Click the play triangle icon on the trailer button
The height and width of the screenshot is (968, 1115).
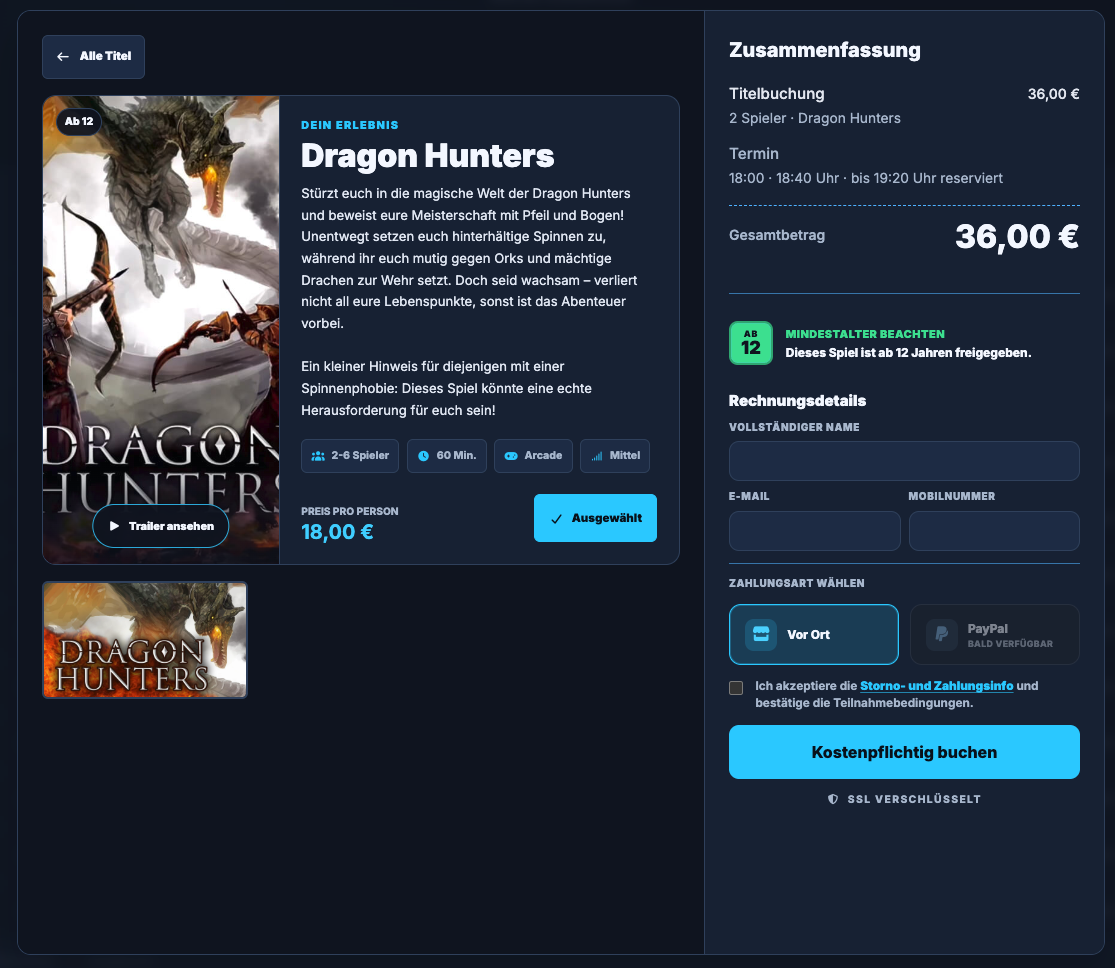tap(114, 526)
